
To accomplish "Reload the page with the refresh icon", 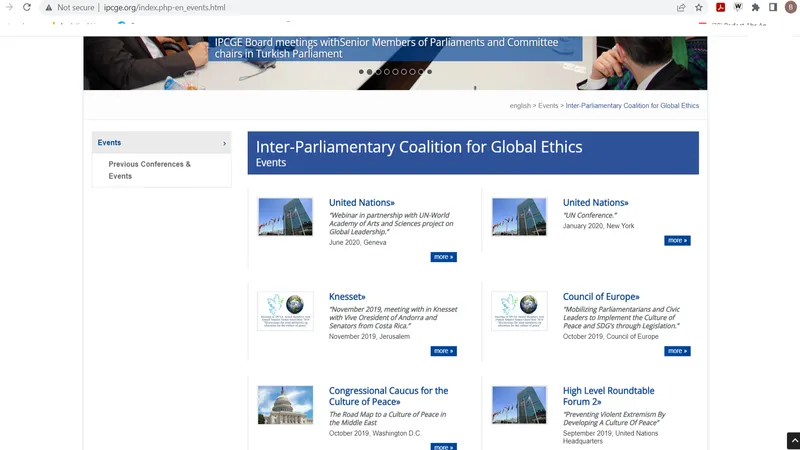I will click(27, 7).
